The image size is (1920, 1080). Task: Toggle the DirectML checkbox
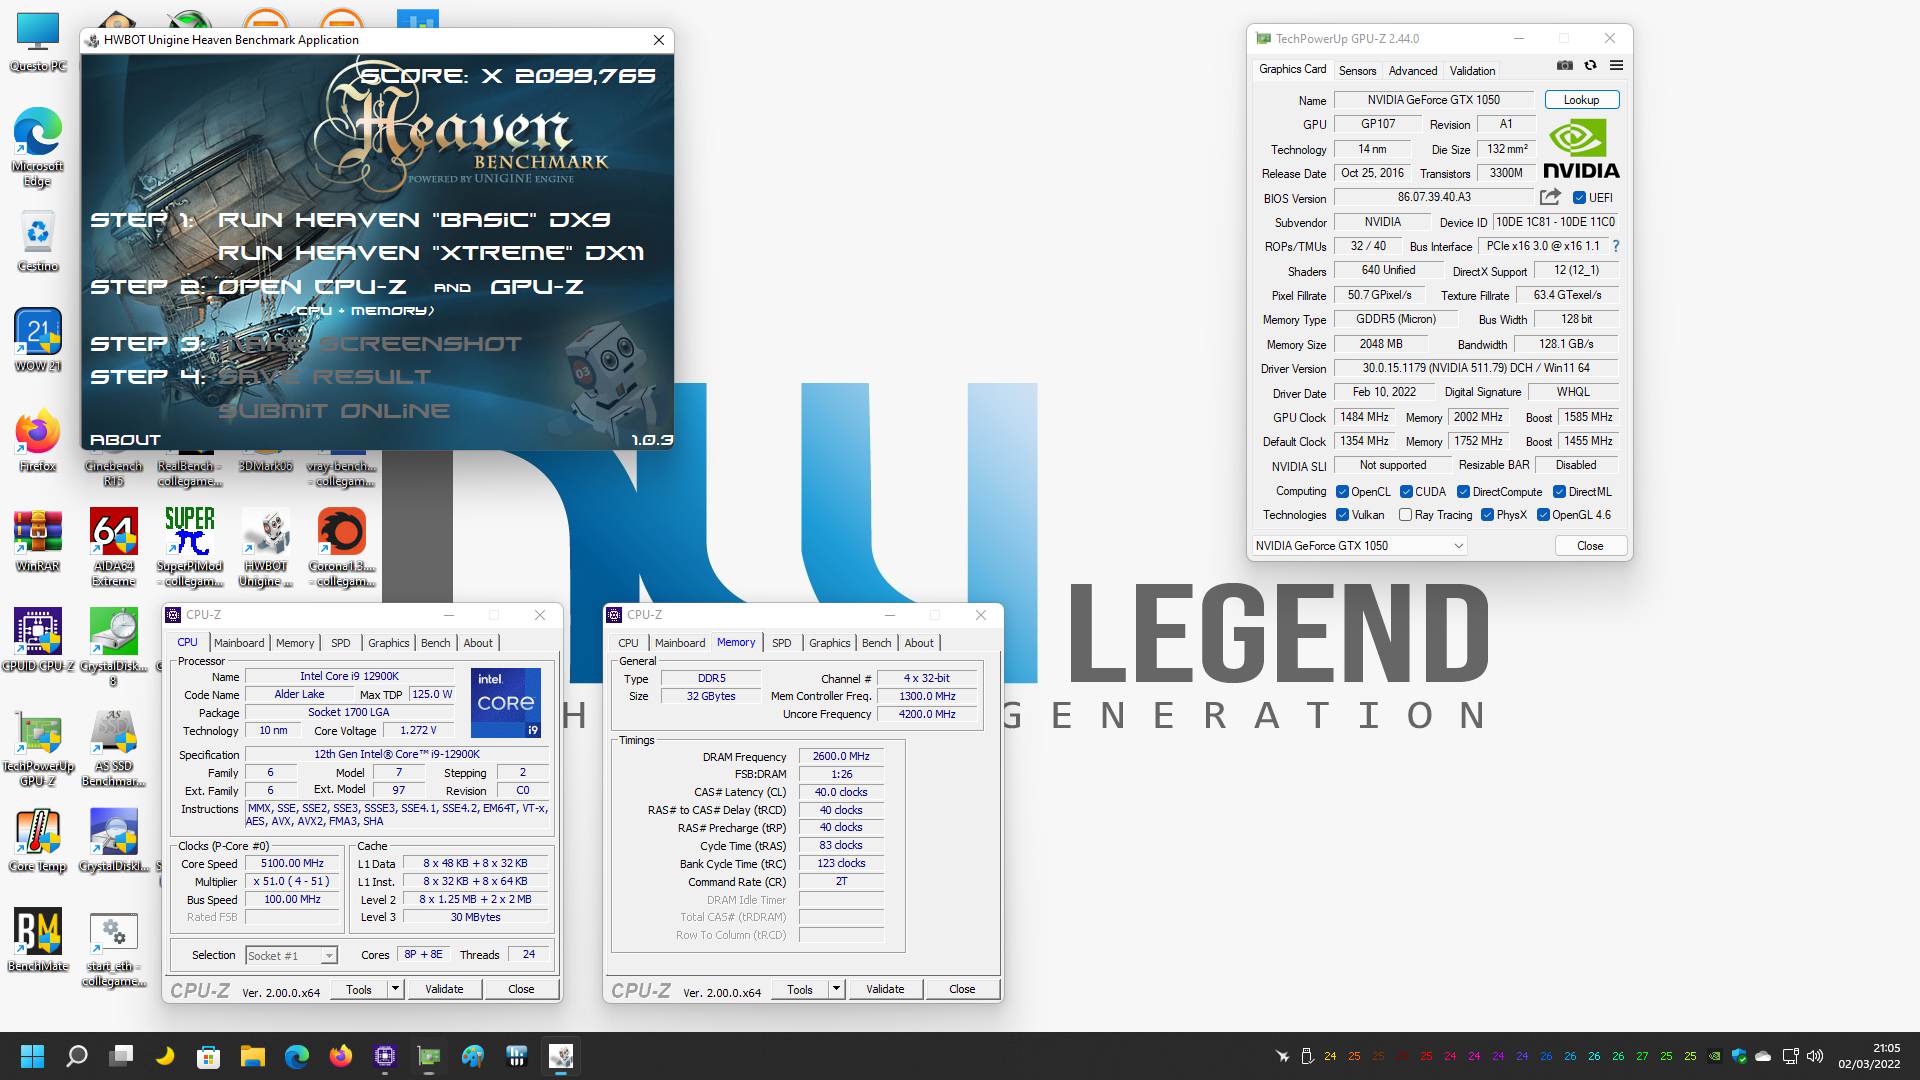coord(1559,492)
